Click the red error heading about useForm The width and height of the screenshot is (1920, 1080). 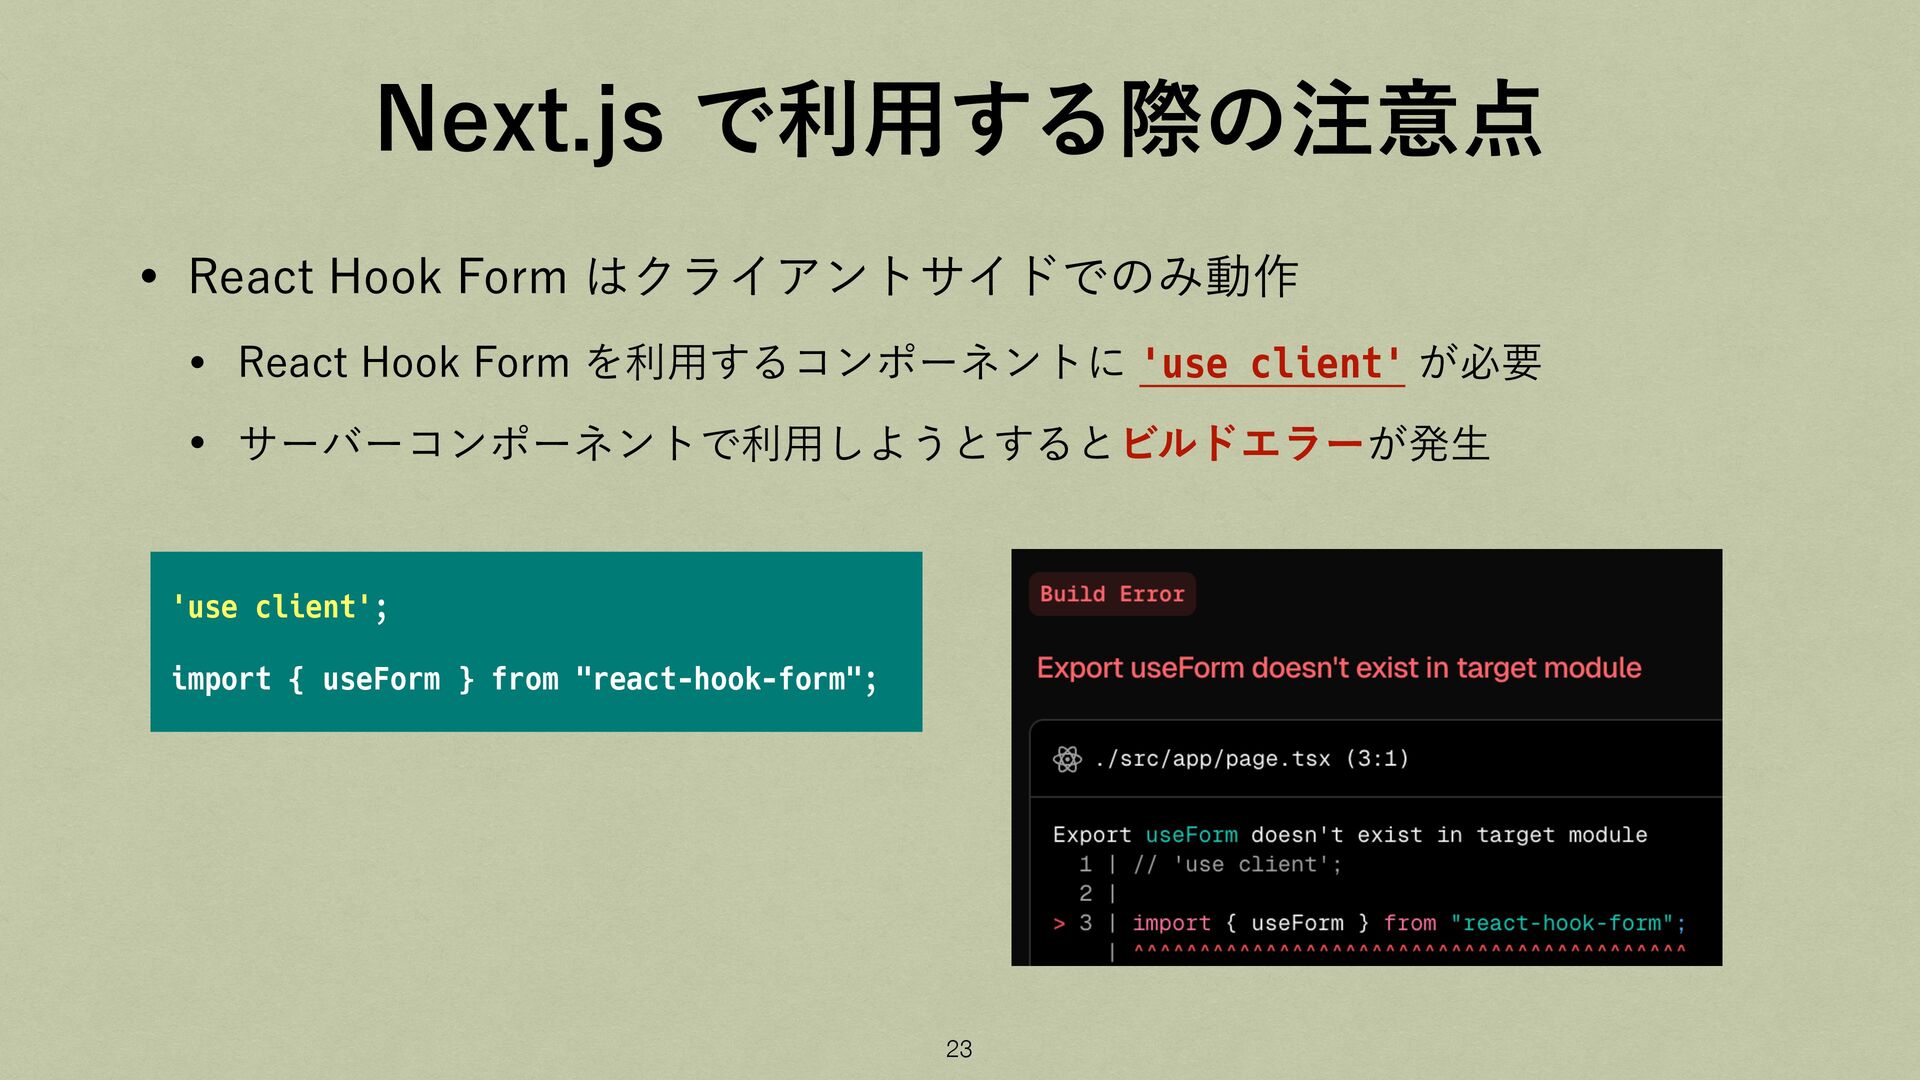click(x=1338, y=668)
